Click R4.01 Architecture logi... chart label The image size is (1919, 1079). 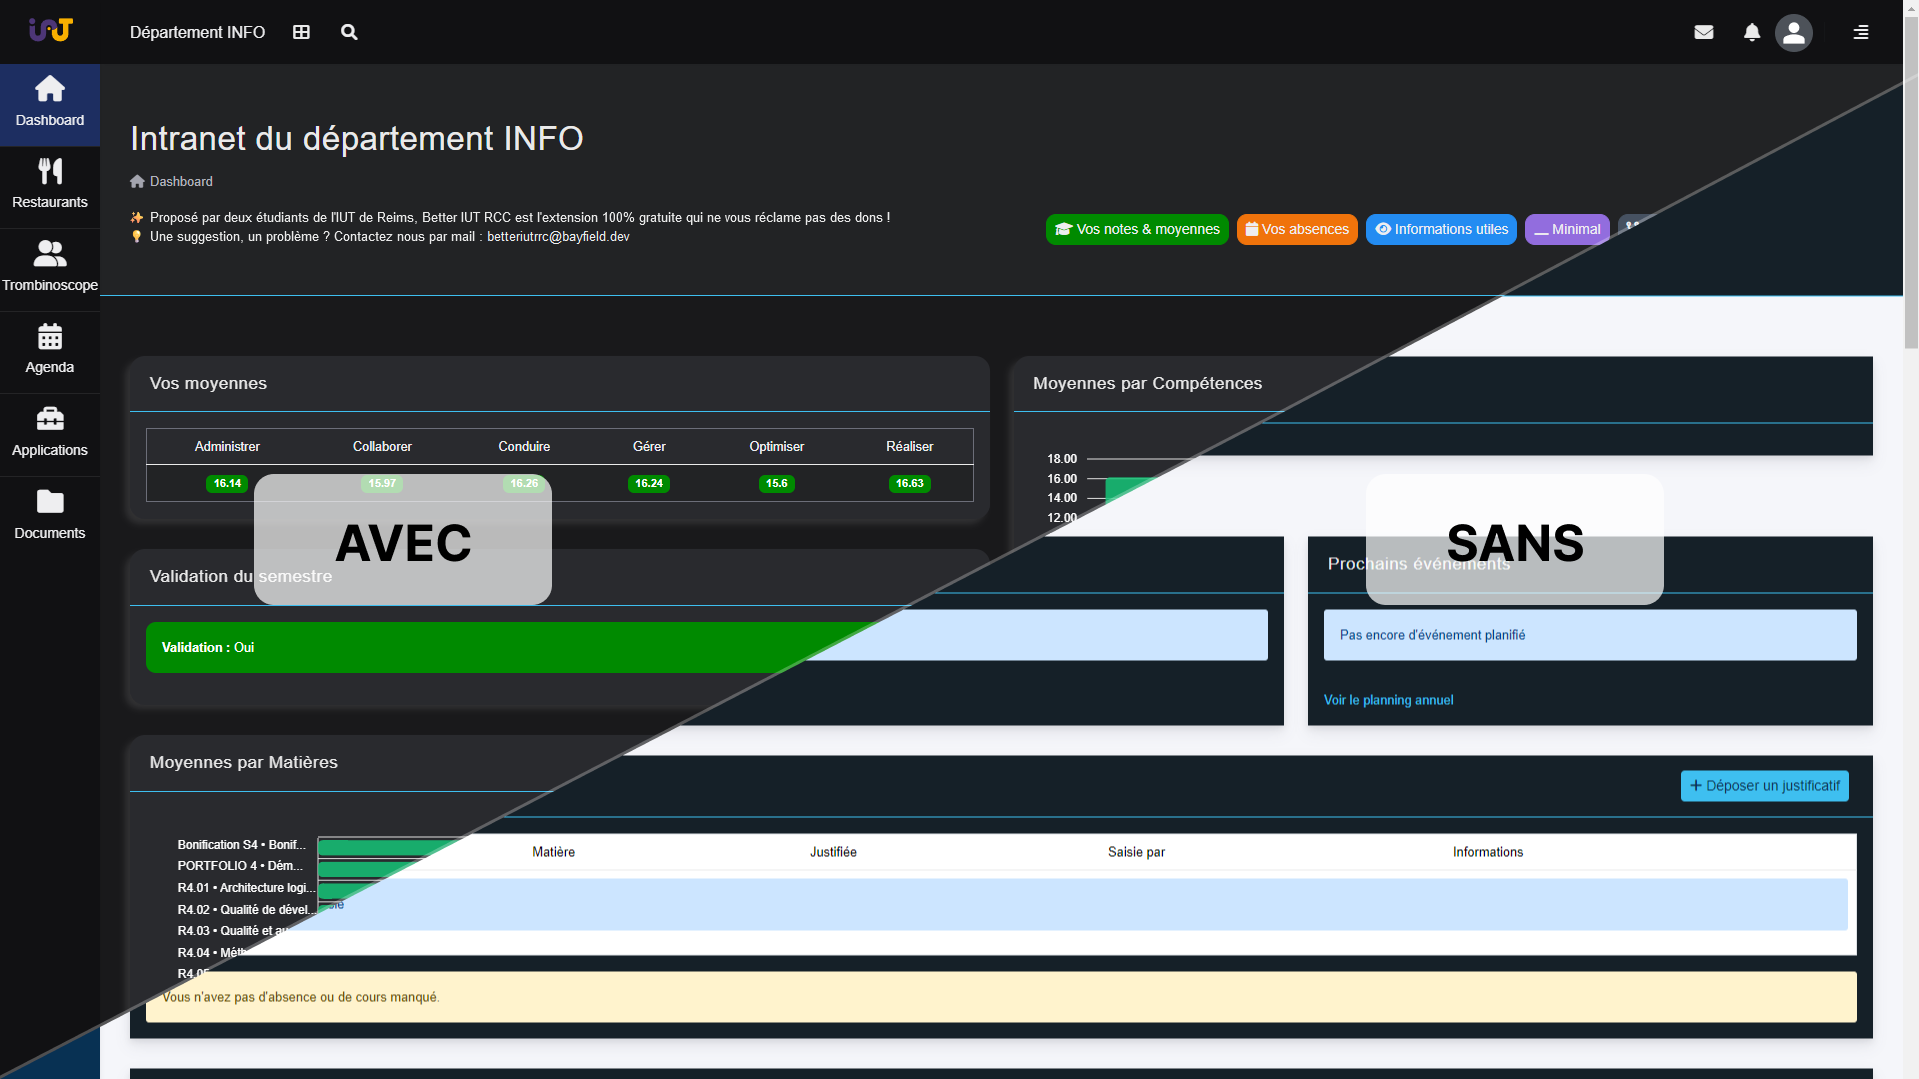pyautogui.click(x=246, y=888)
